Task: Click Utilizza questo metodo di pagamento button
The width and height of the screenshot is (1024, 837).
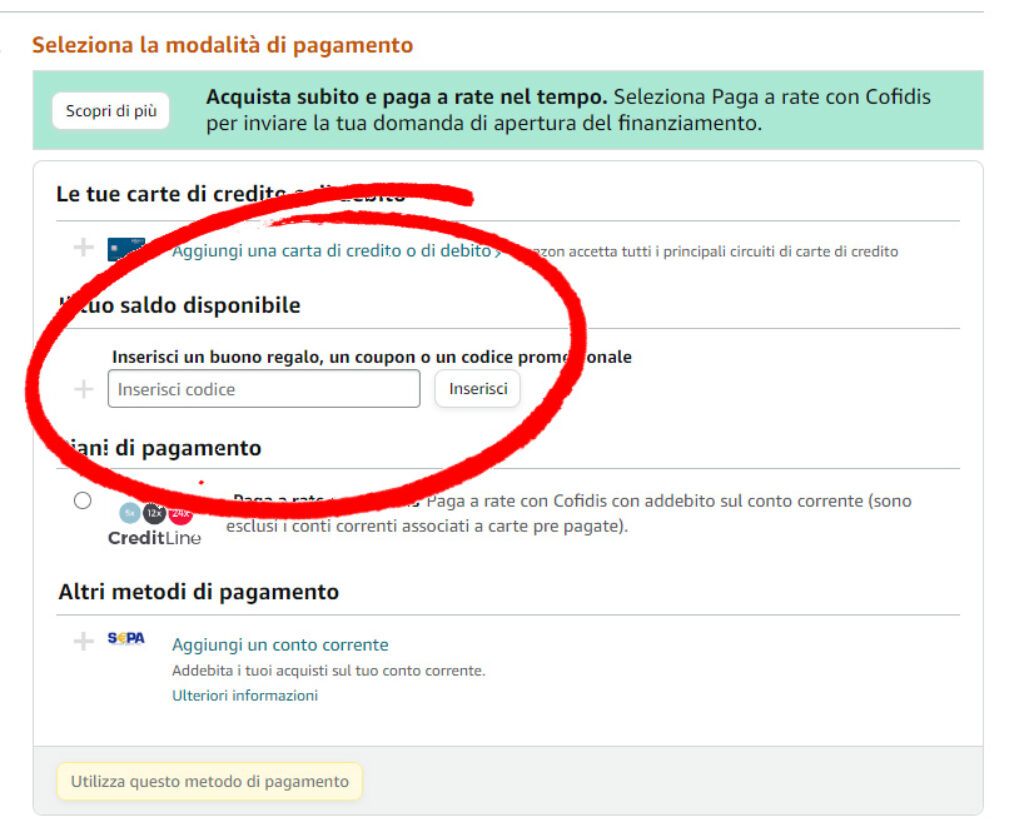Action: click(210, 782)
